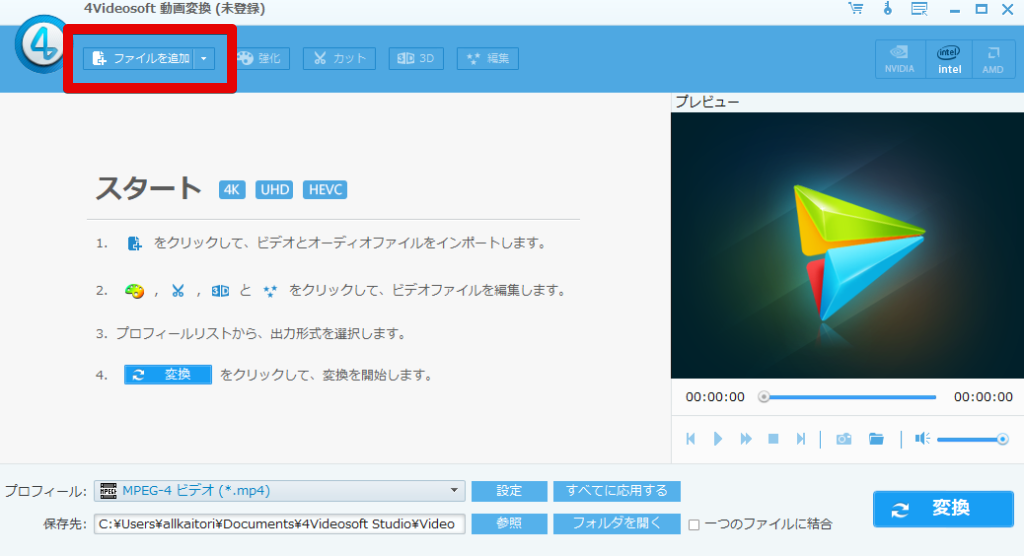
Task: Jump to previous clip in player
Action: pyautogui.click(x=690, y=439)
